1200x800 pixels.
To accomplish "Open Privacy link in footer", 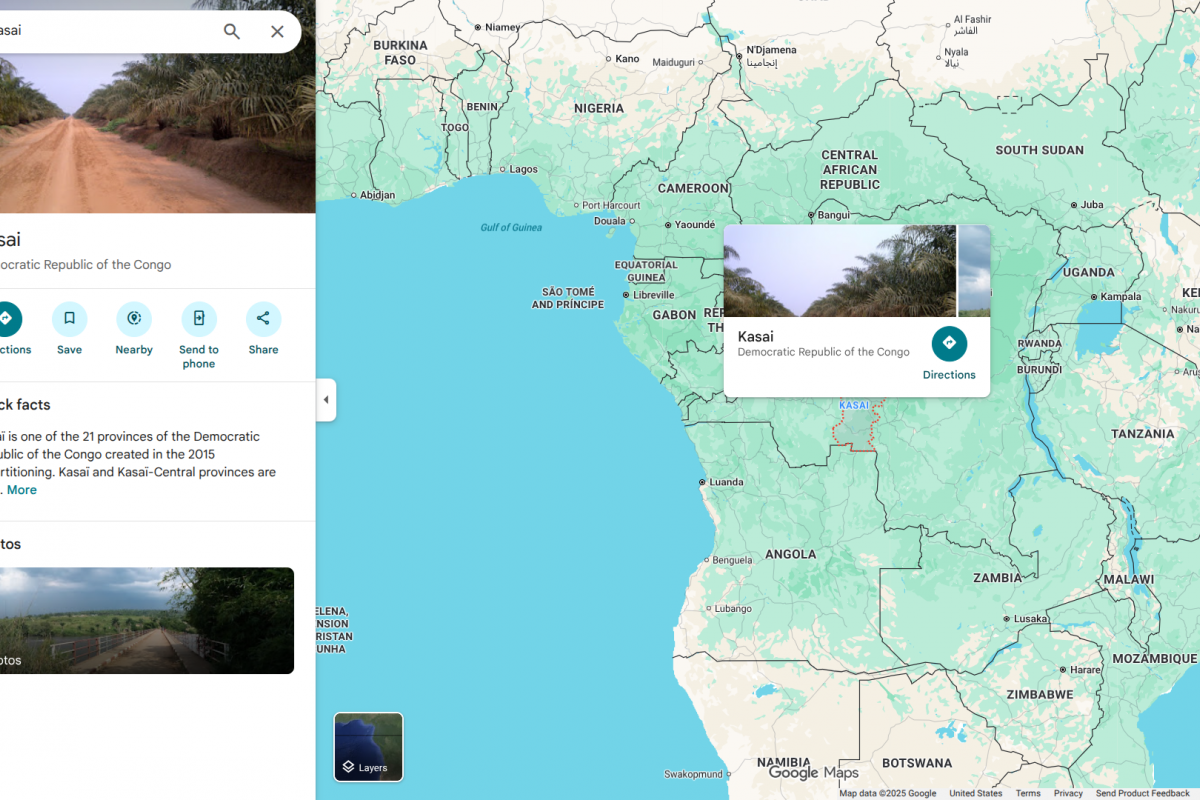I will (1068, 793).
